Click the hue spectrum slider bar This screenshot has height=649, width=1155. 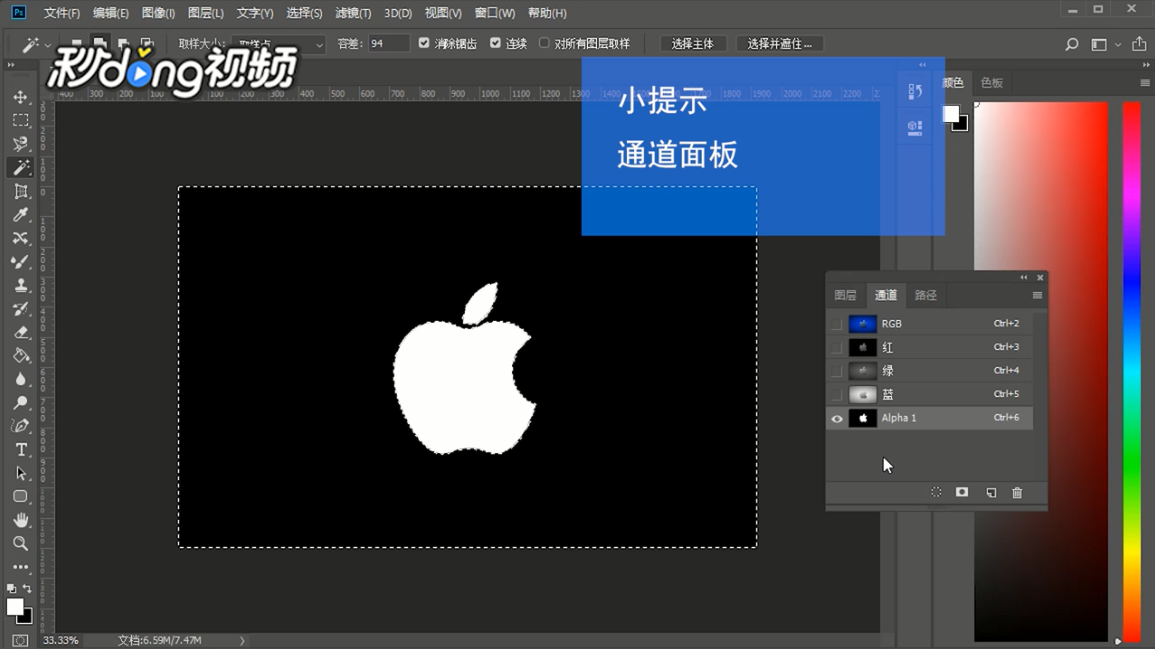(1131, 372)
